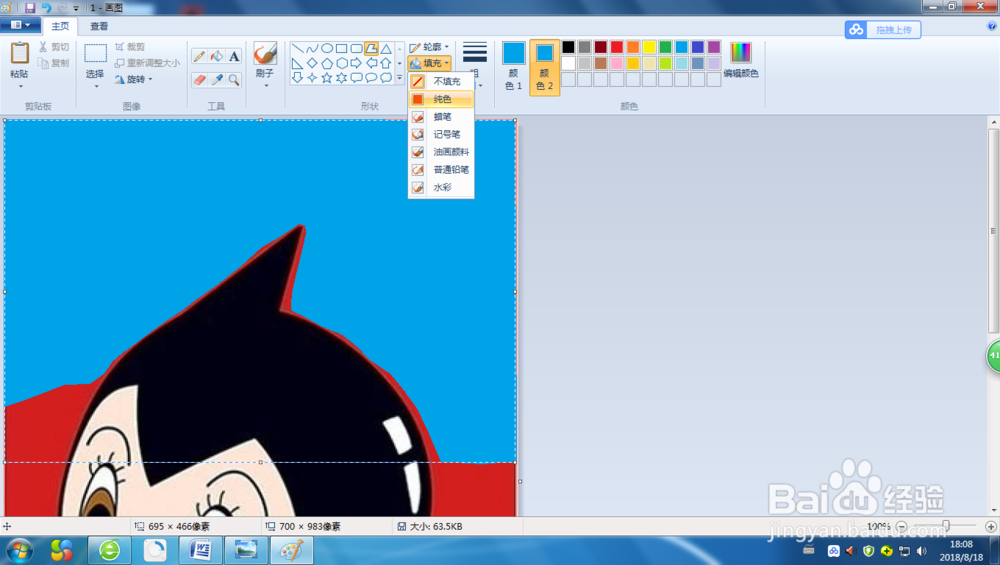
Task: Click the drag upload (拖拽上传) button
Action: (x=883, y=29)
